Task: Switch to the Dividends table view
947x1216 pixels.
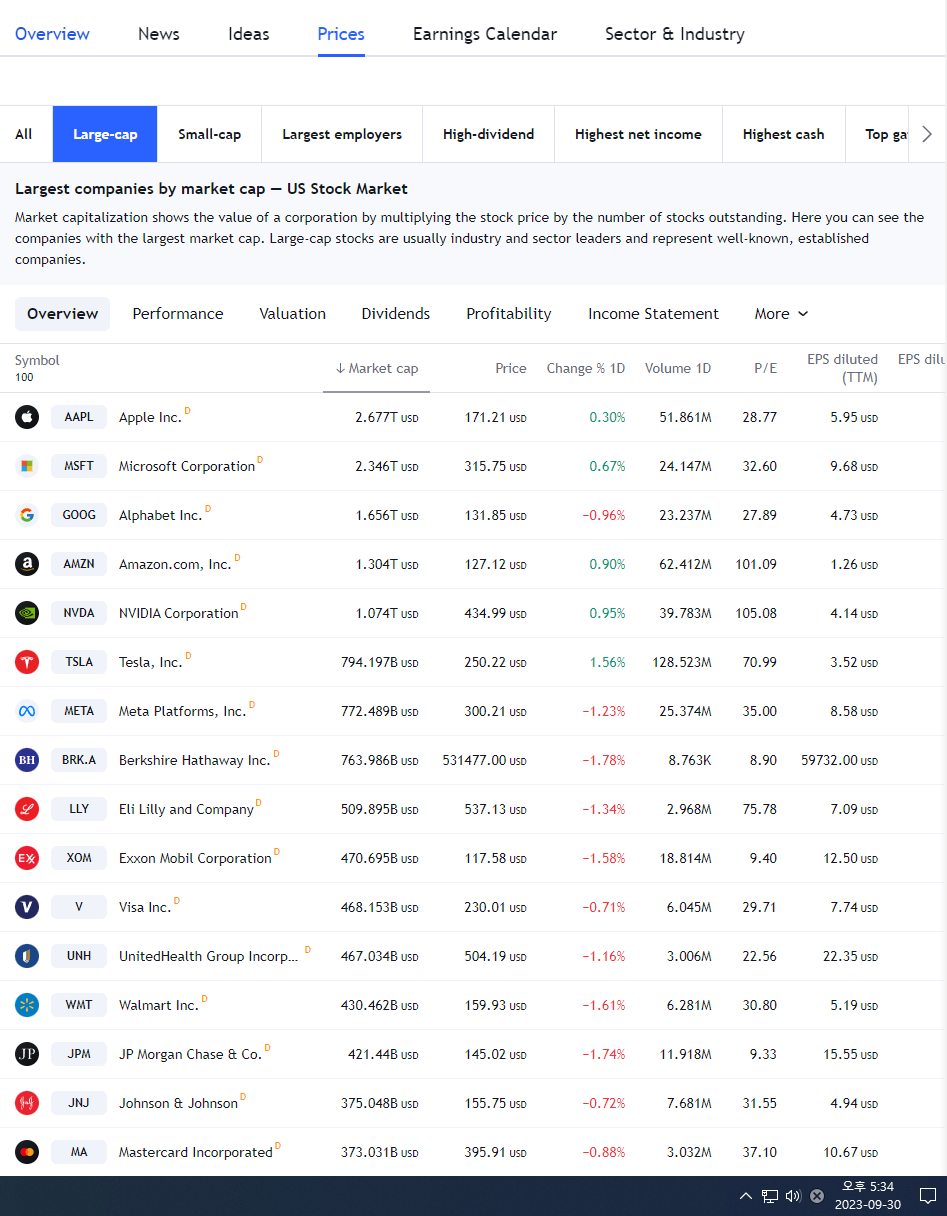Action: [396, 314]
